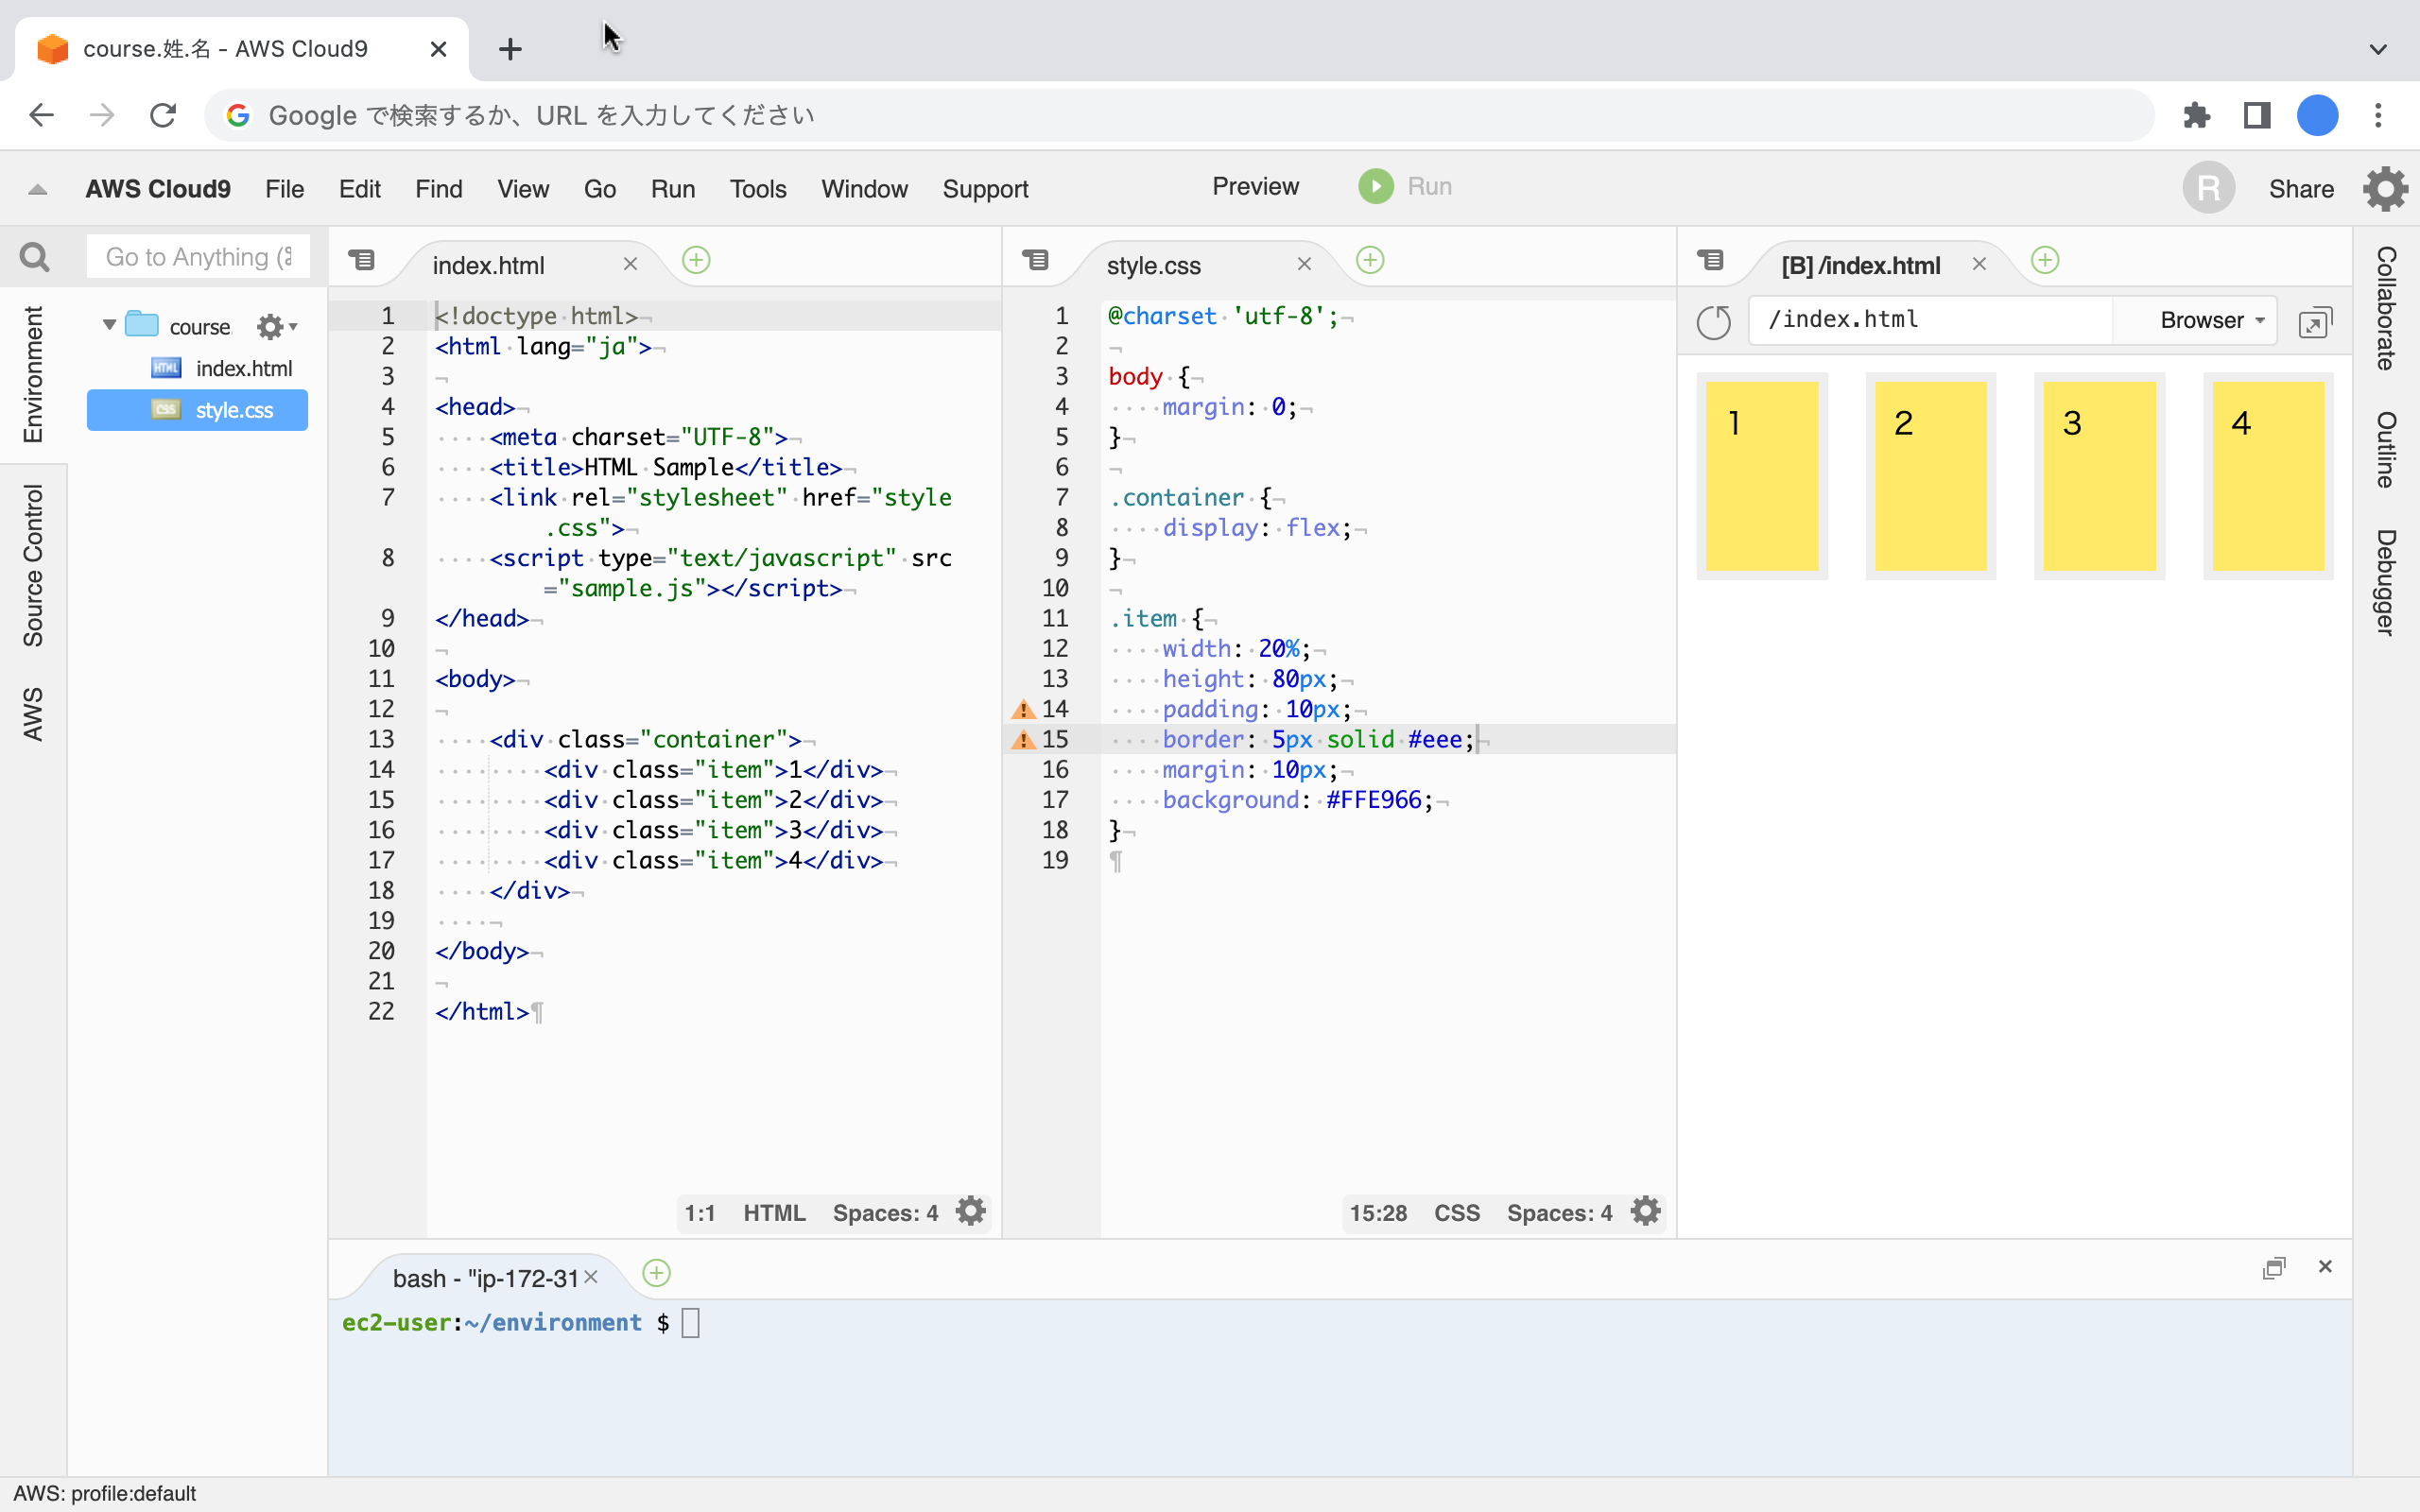Click the AWS Cloud9 menu

click(158, 189)
